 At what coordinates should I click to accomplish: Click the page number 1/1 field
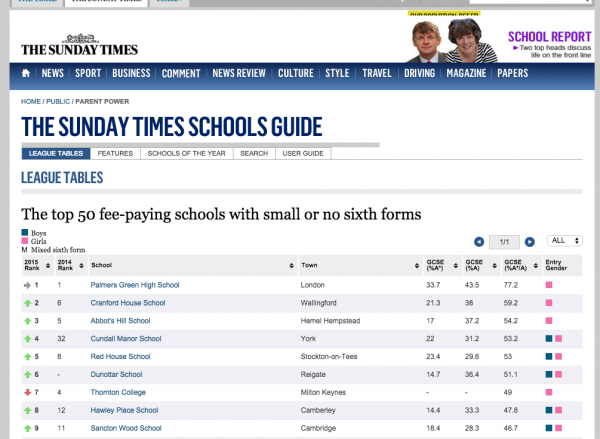(x=504, y=242)
